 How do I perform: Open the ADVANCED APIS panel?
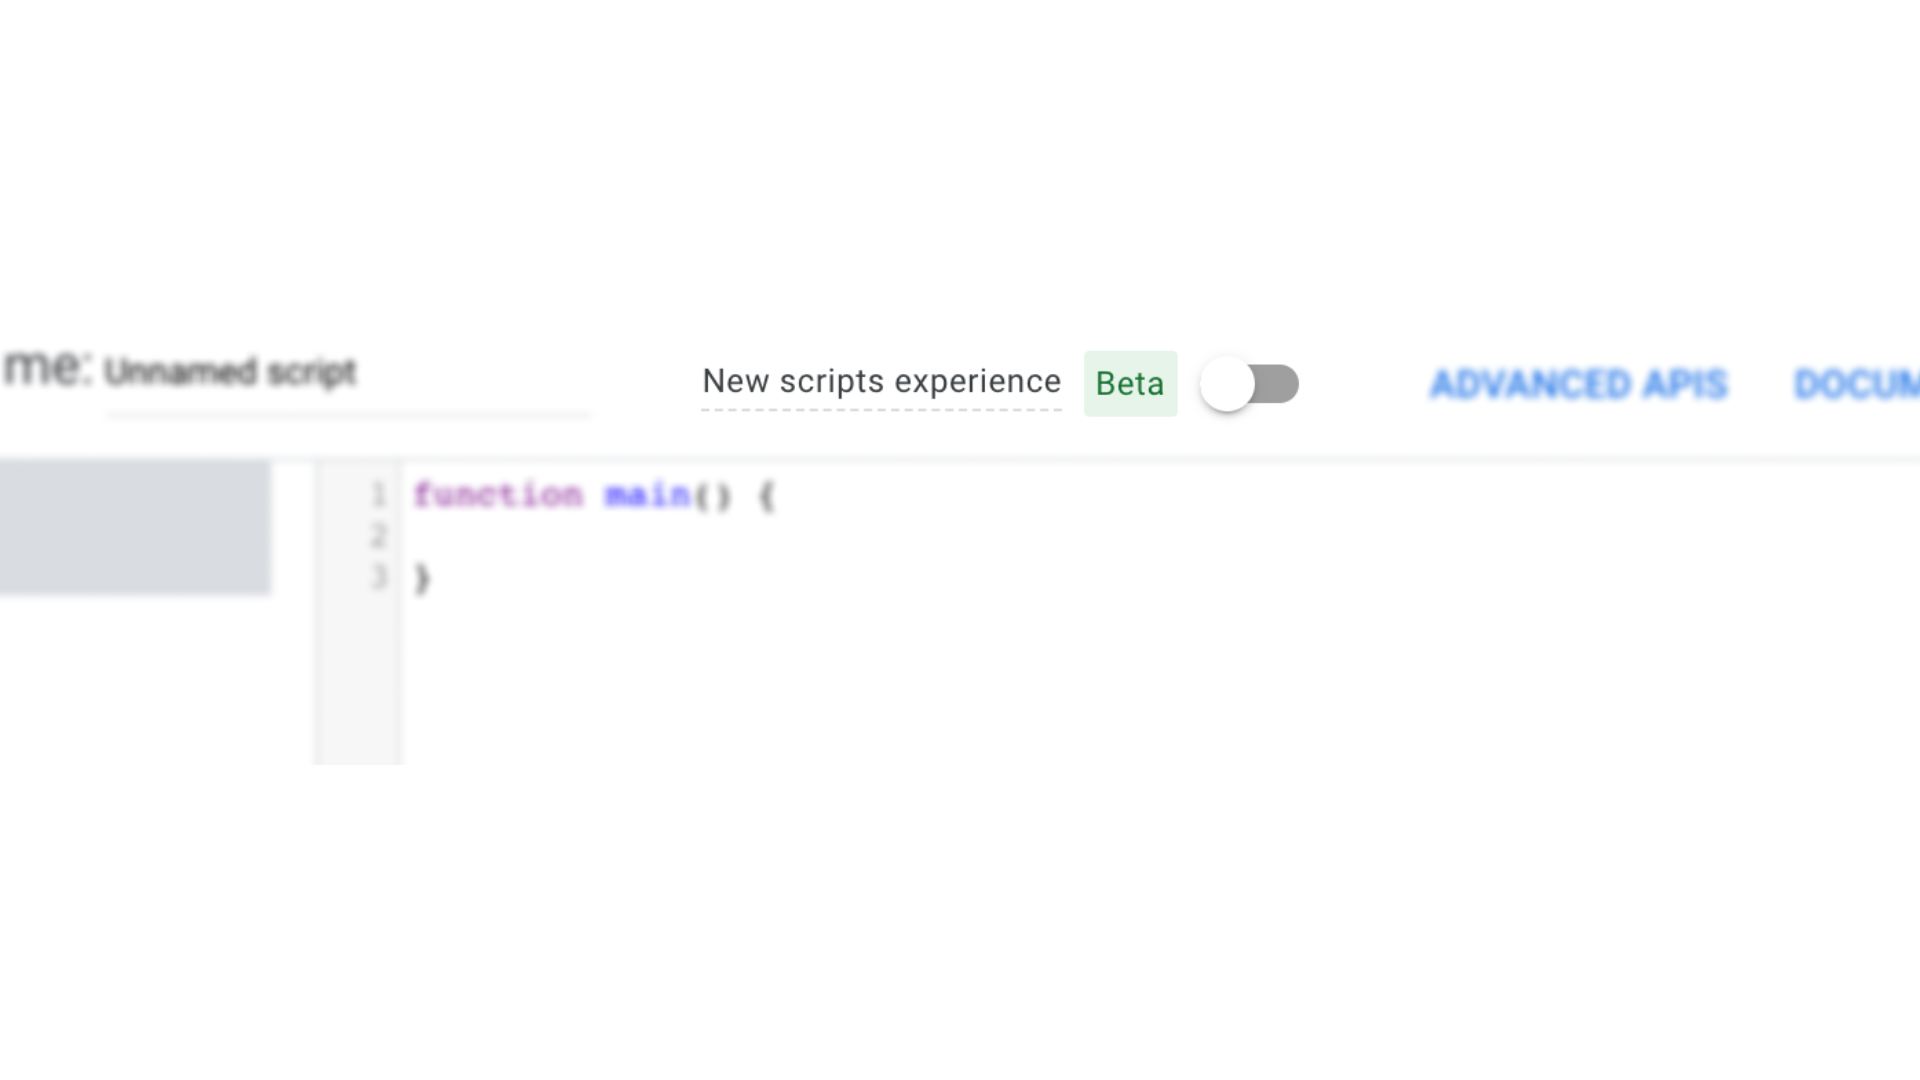(1578, 385)
